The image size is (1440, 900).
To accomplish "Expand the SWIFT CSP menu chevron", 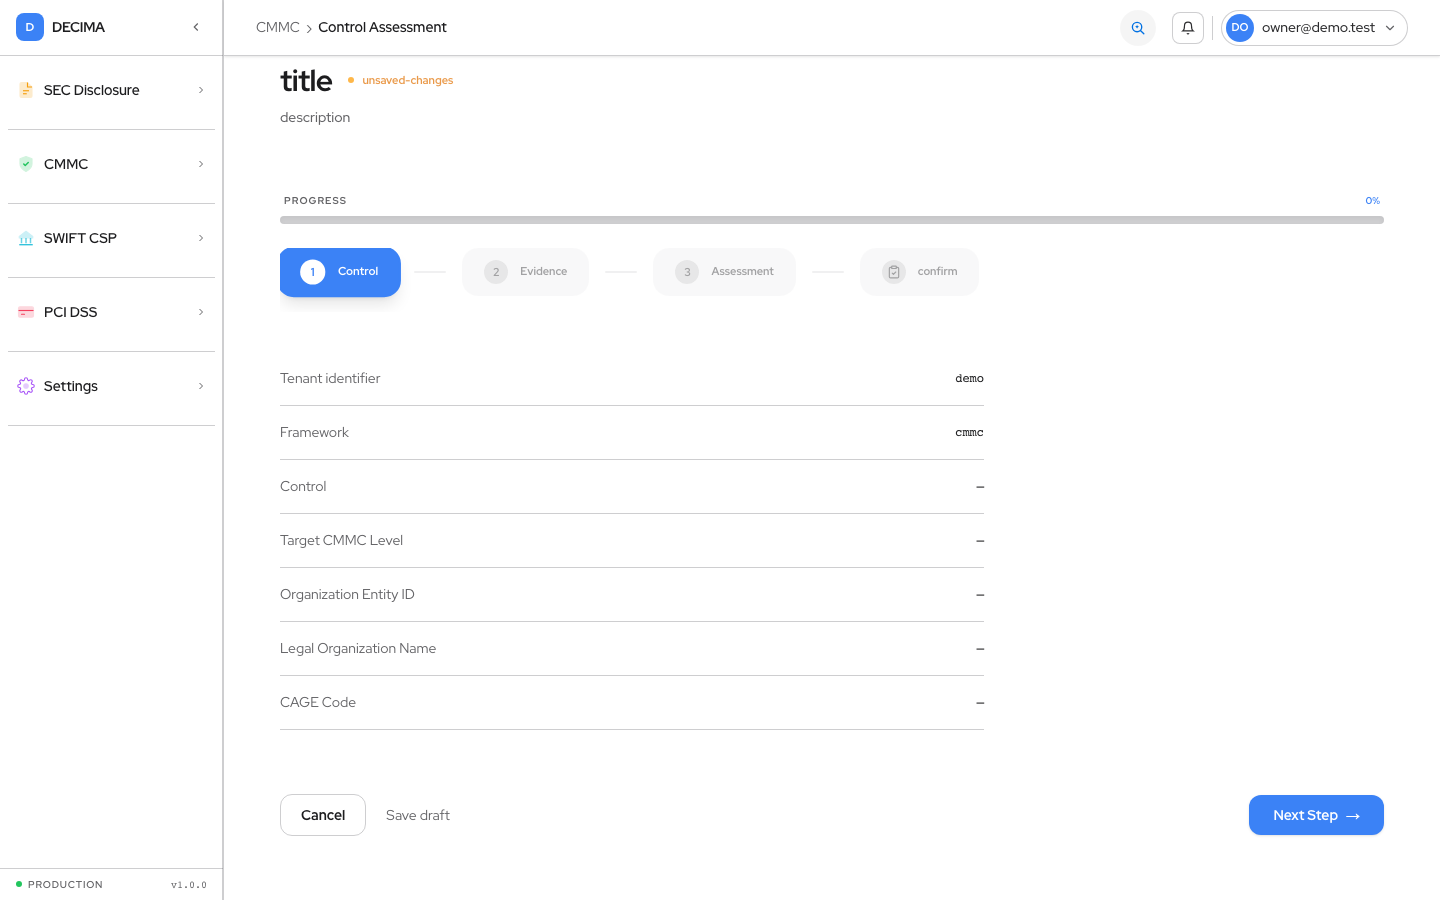I will [201, 238].
